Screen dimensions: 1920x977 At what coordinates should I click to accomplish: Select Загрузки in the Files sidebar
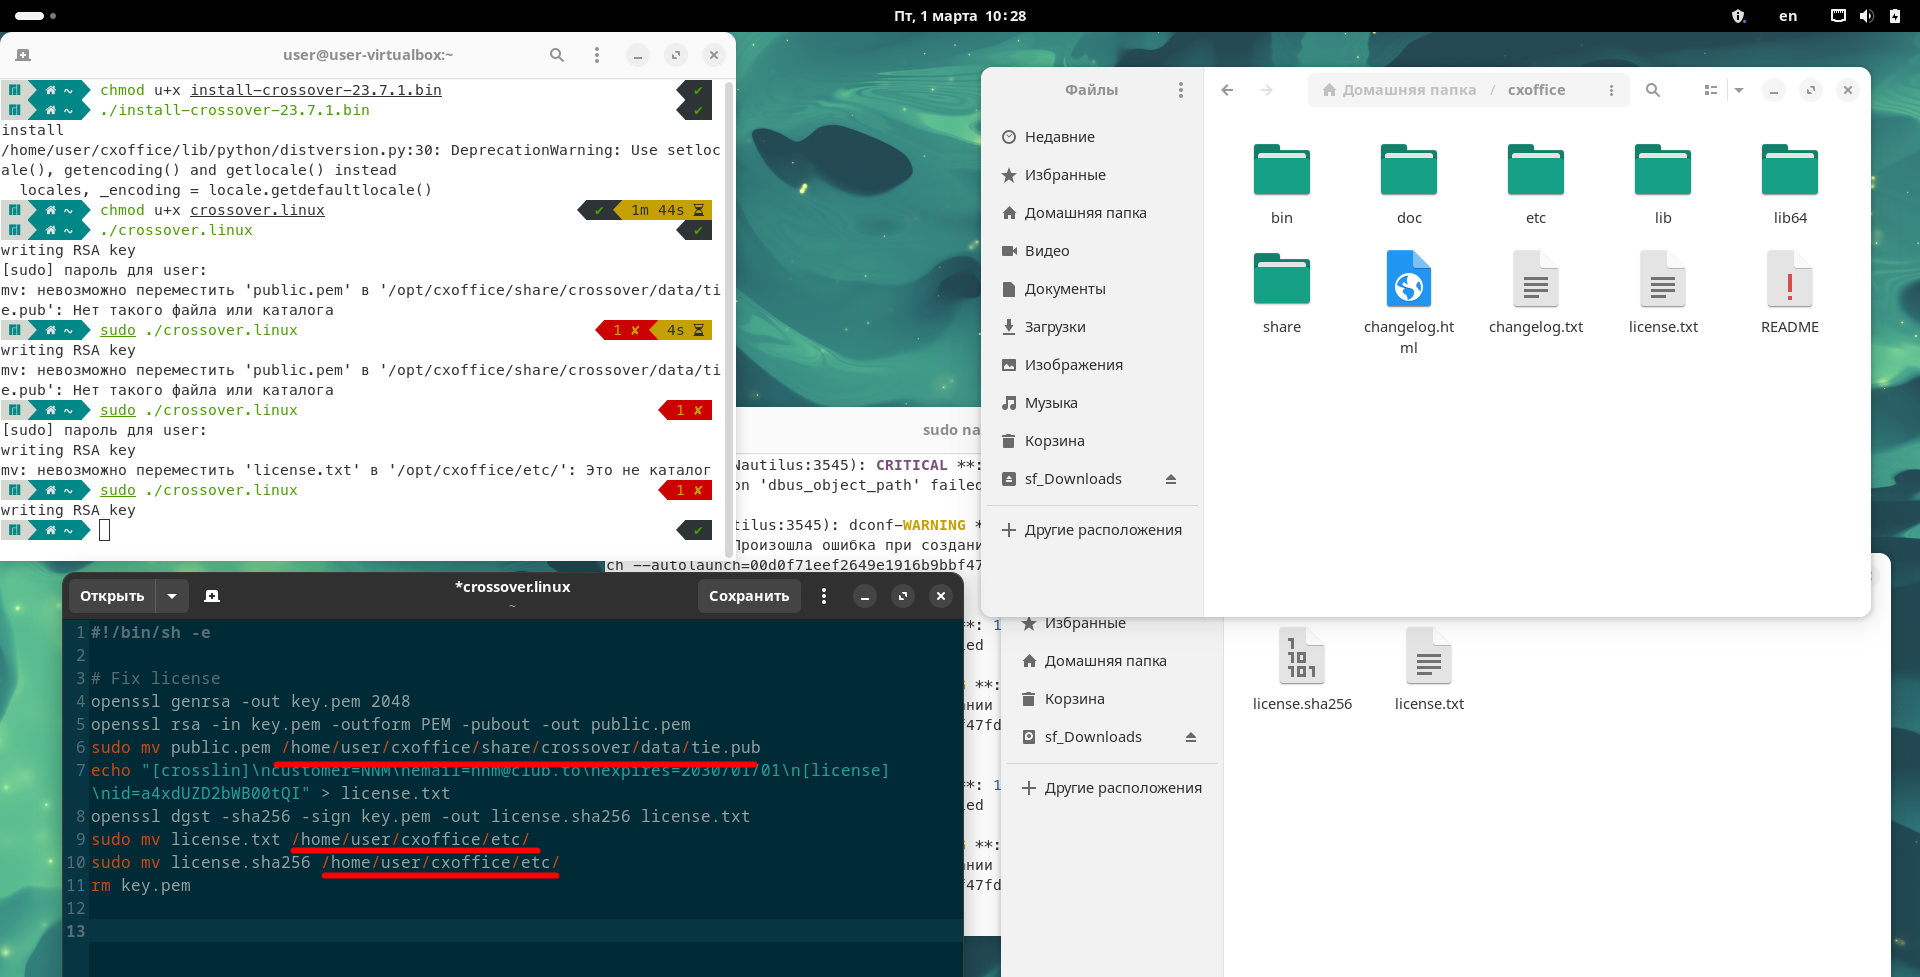pyautogui.click(x=1054, y=327)
